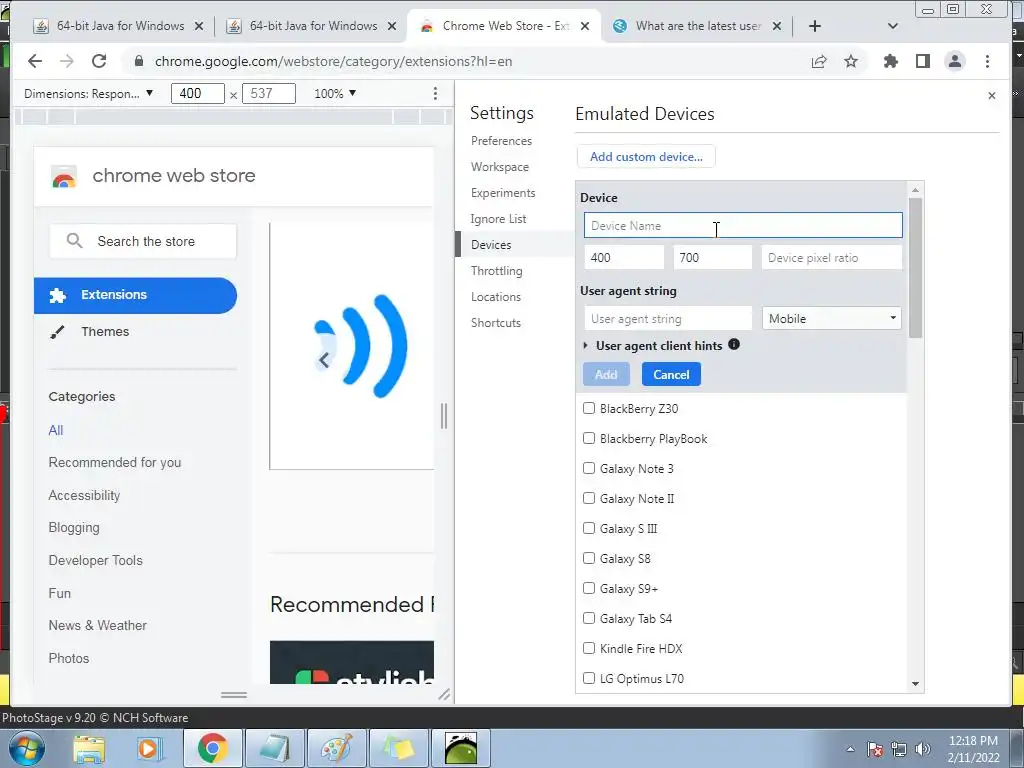The image size is (1024, 768).
Task: Open the Extensions puzzle icon
Action: pos(891,61)
